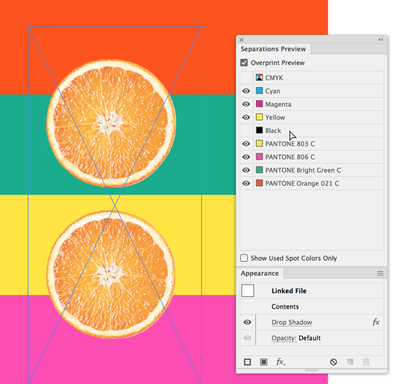
Task: Hide the Cyan separation eye icon
Action: 246,91
